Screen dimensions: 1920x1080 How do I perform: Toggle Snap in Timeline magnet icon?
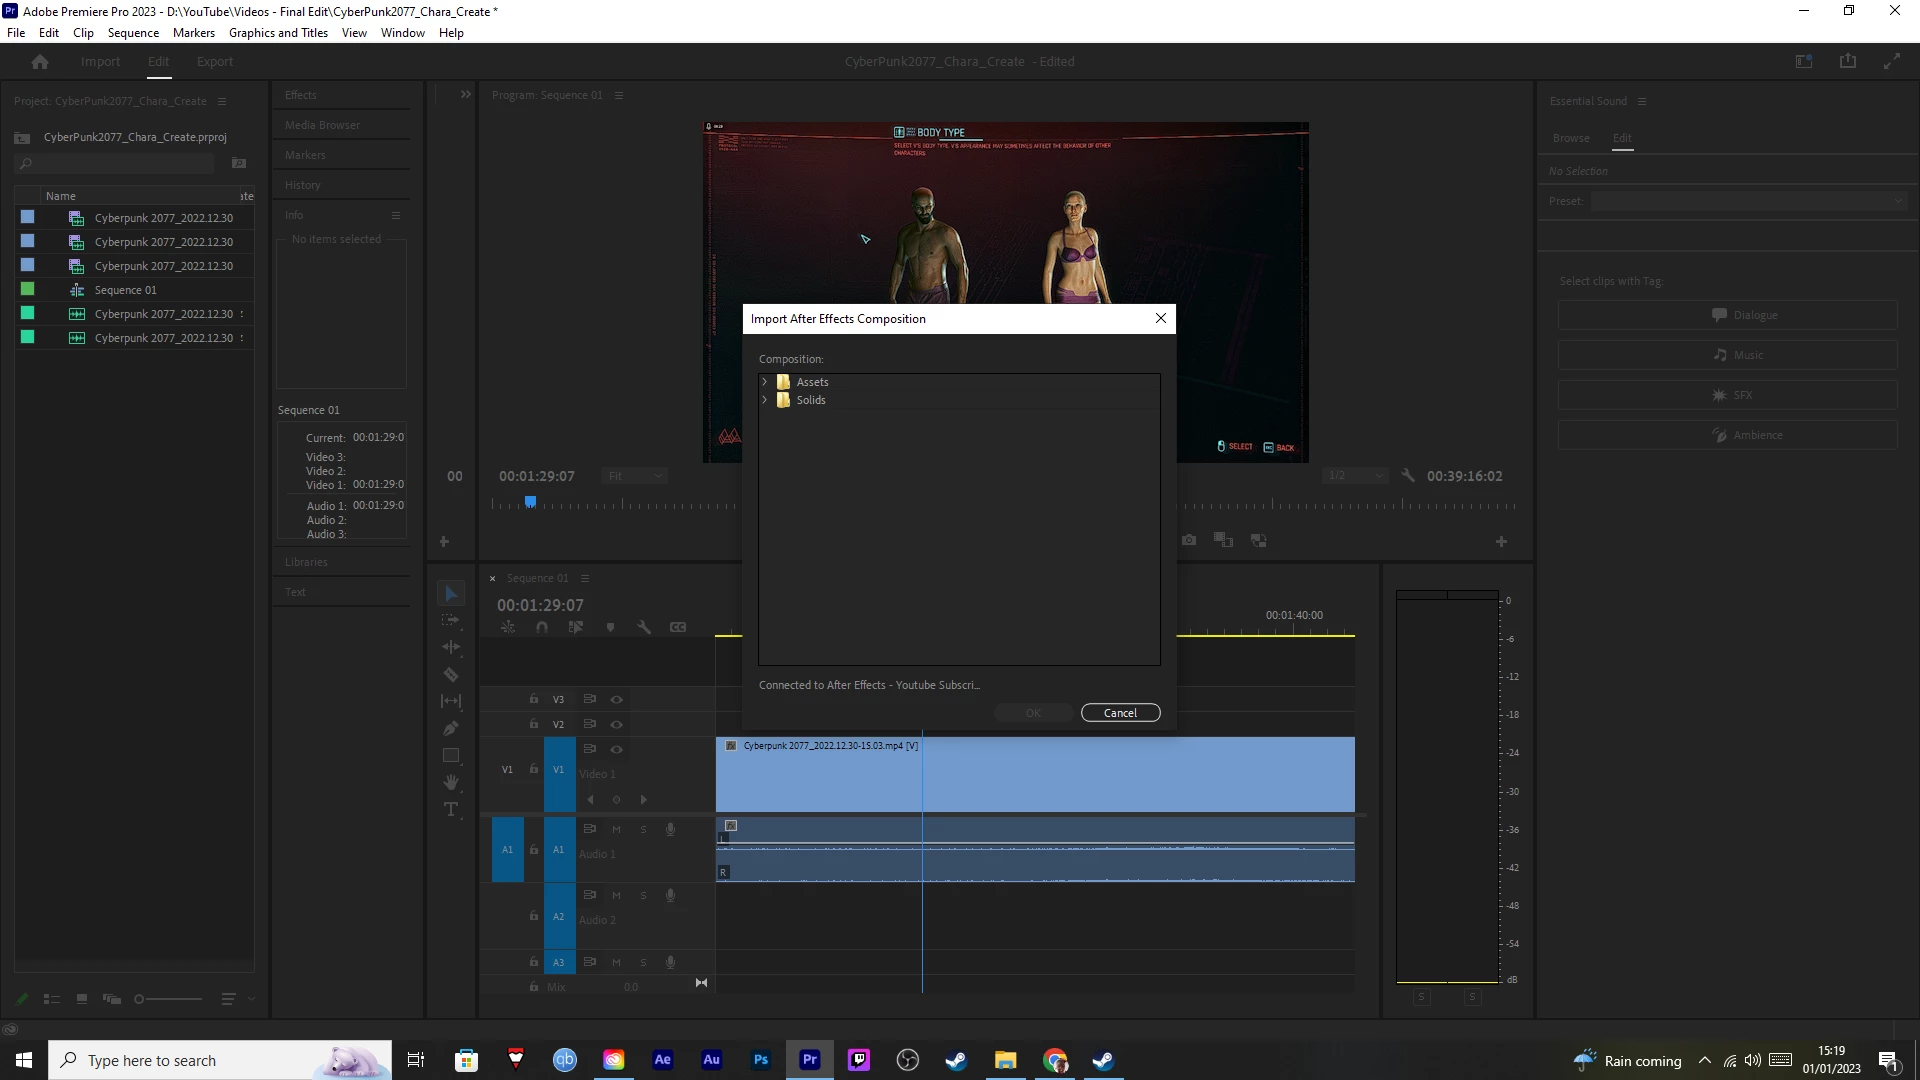pyautogui.click(x=542, y=627)
